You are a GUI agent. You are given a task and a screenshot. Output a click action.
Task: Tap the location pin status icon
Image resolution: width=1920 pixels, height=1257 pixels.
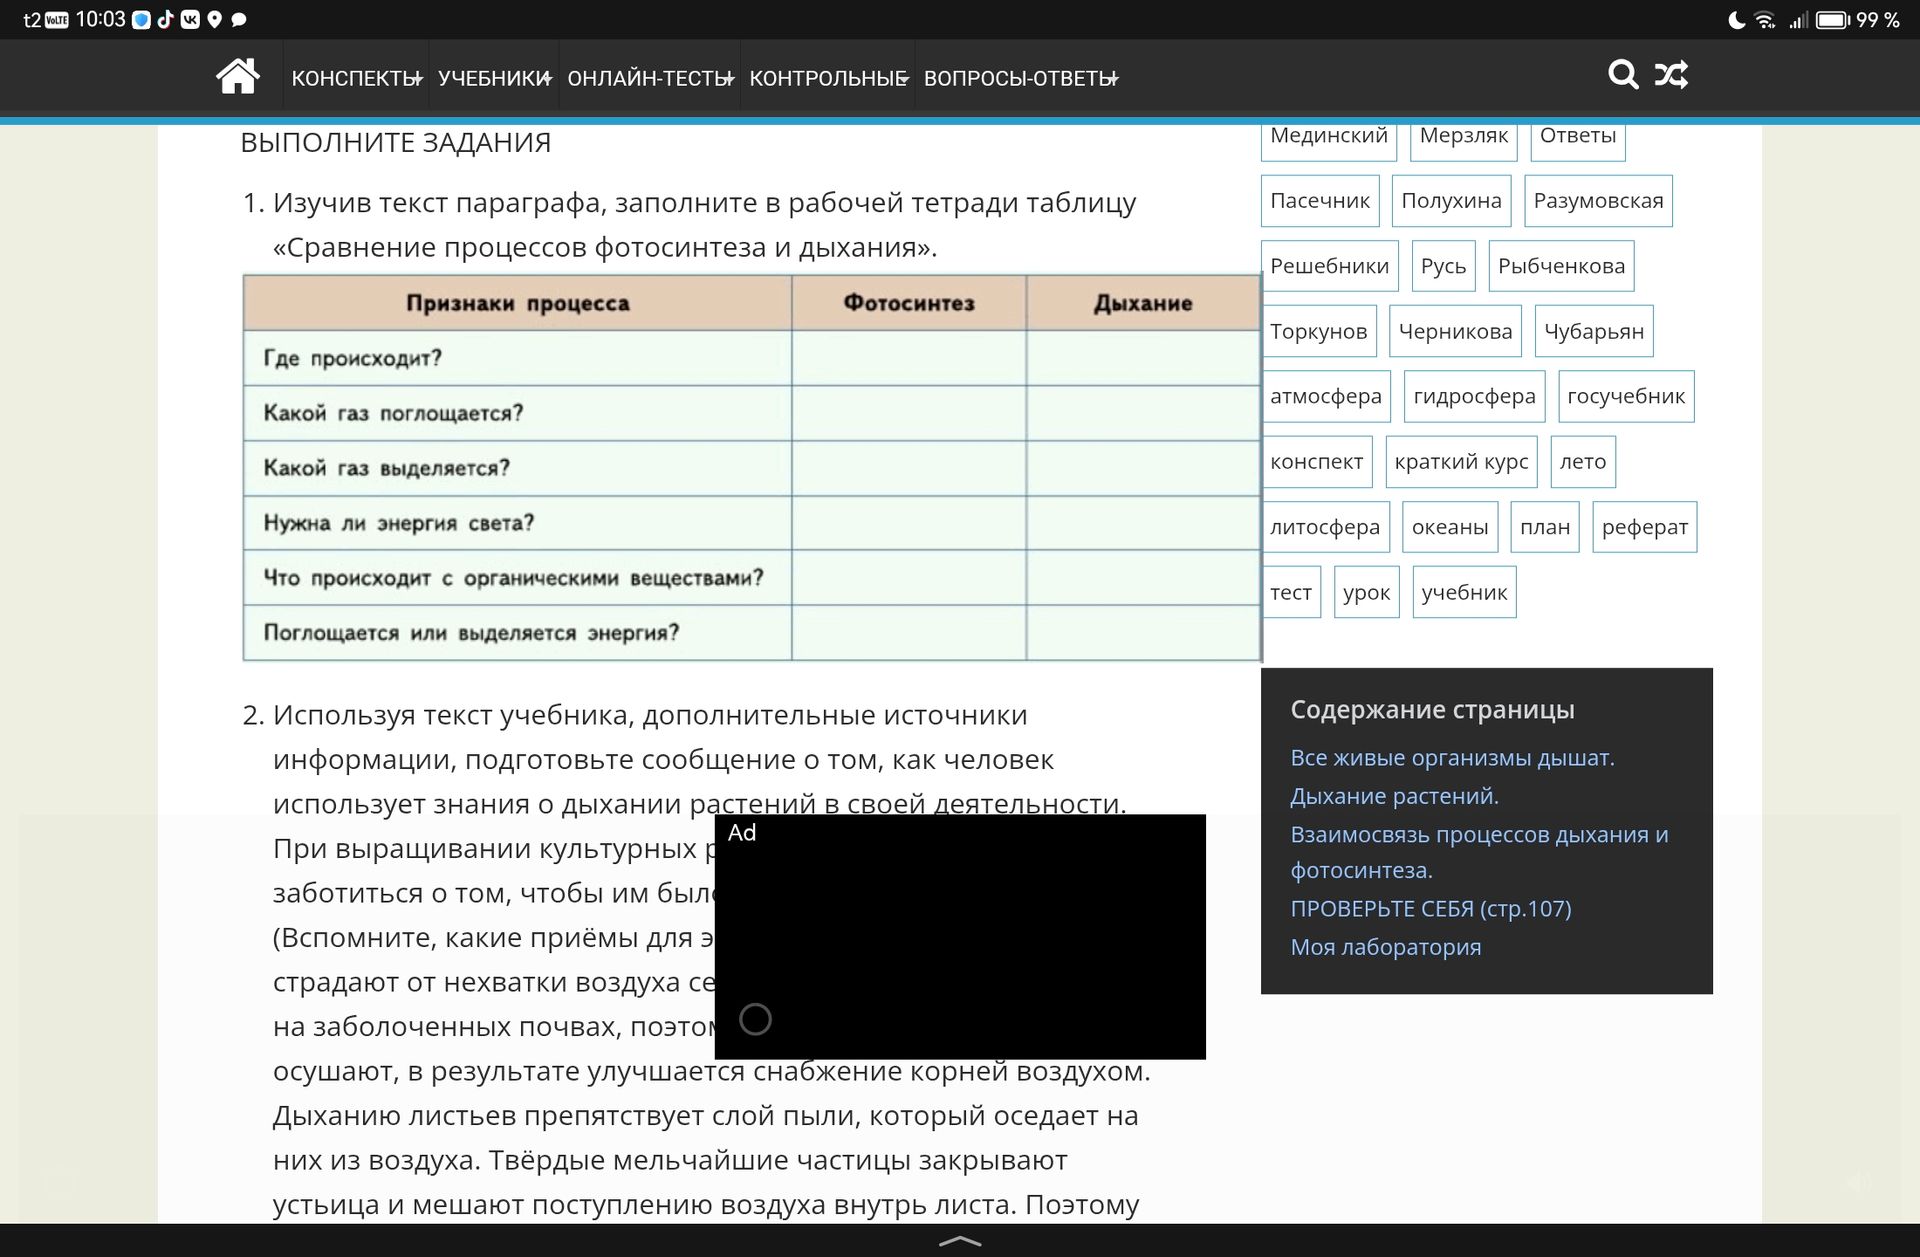tap(214, 20)
